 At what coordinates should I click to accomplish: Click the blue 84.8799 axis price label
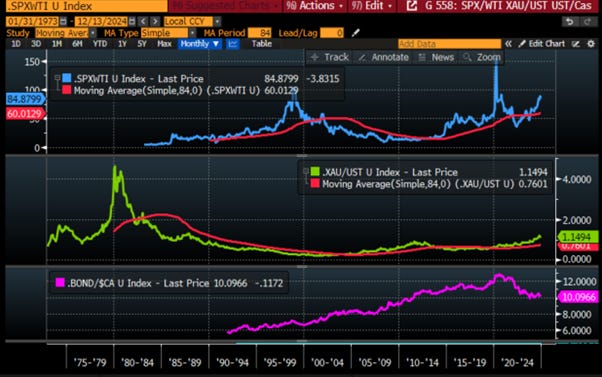pos(25,99)
